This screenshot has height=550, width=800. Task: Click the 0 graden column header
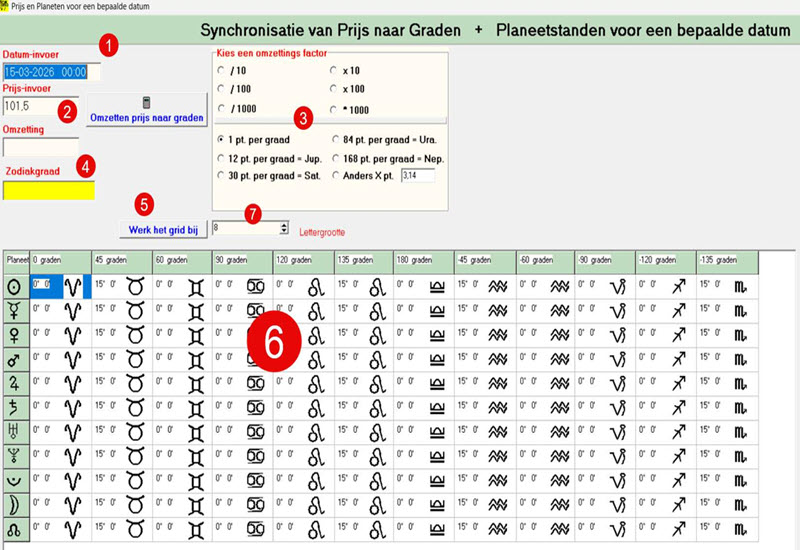point(61,262)
